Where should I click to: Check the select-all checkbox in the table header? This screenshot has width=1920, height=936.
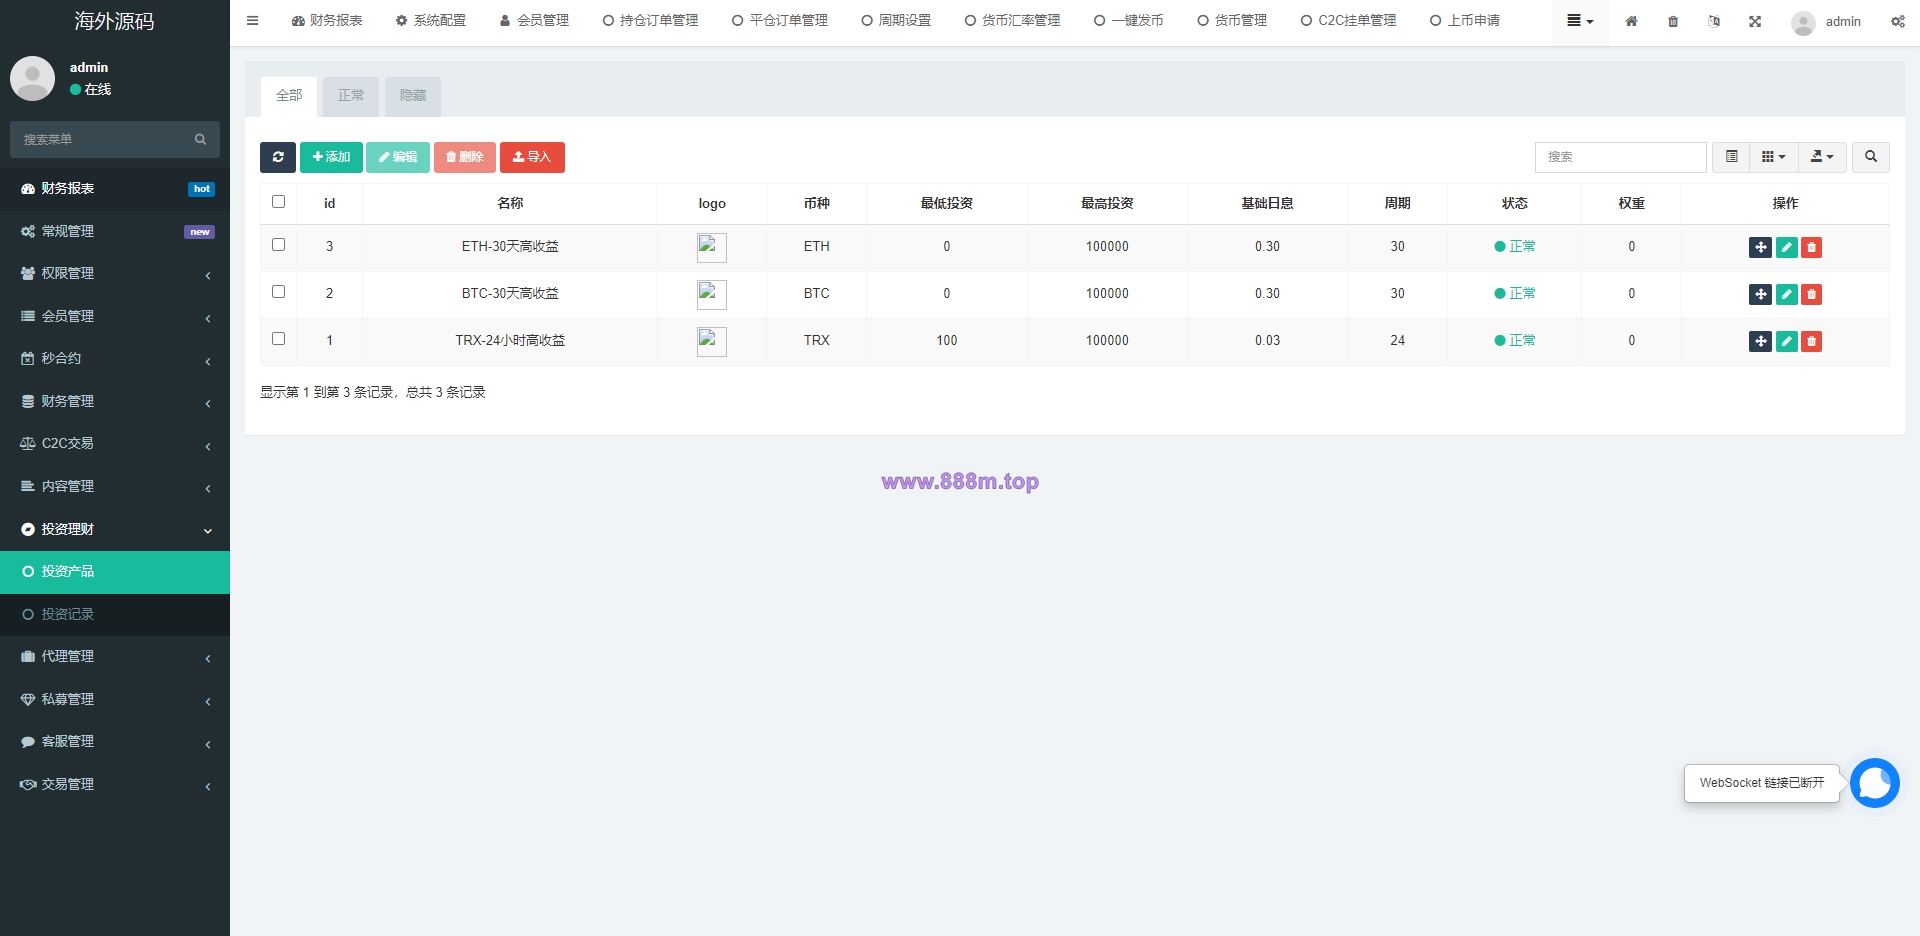[x=279, y=202]
